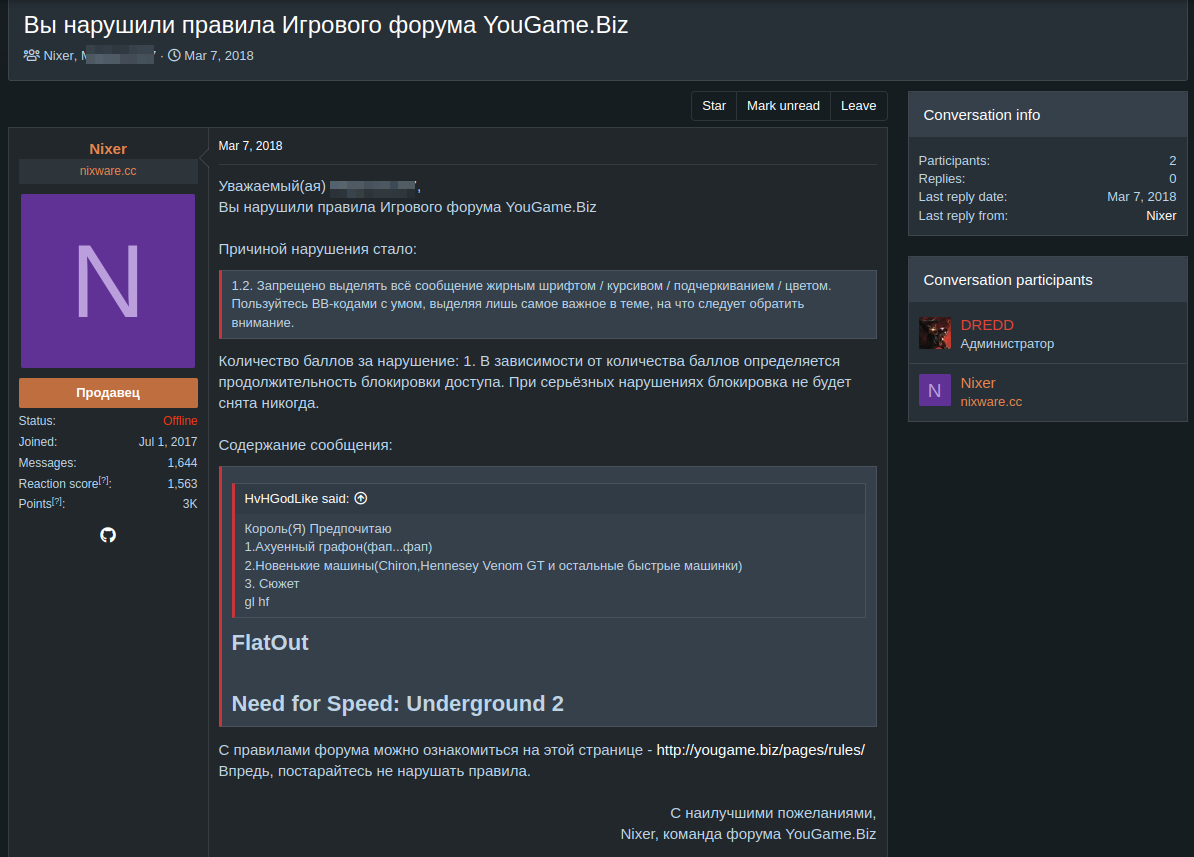1194x857 pixels.
Task: Leave the conversation
Action: pyautogui.click(x=858, y=106)
